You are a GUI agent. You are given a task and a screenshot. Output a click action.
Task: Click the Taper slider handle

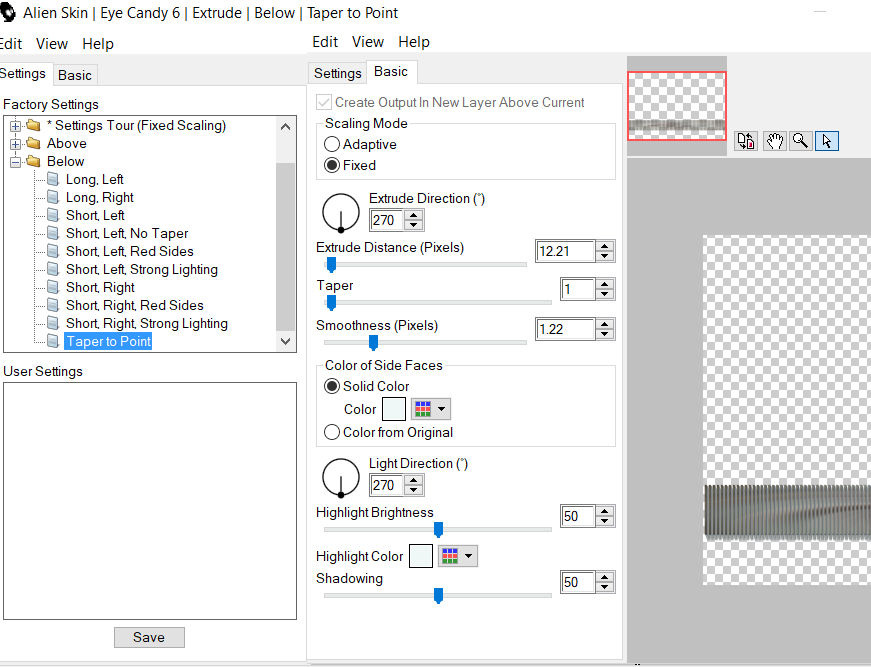tap(331, 303)
